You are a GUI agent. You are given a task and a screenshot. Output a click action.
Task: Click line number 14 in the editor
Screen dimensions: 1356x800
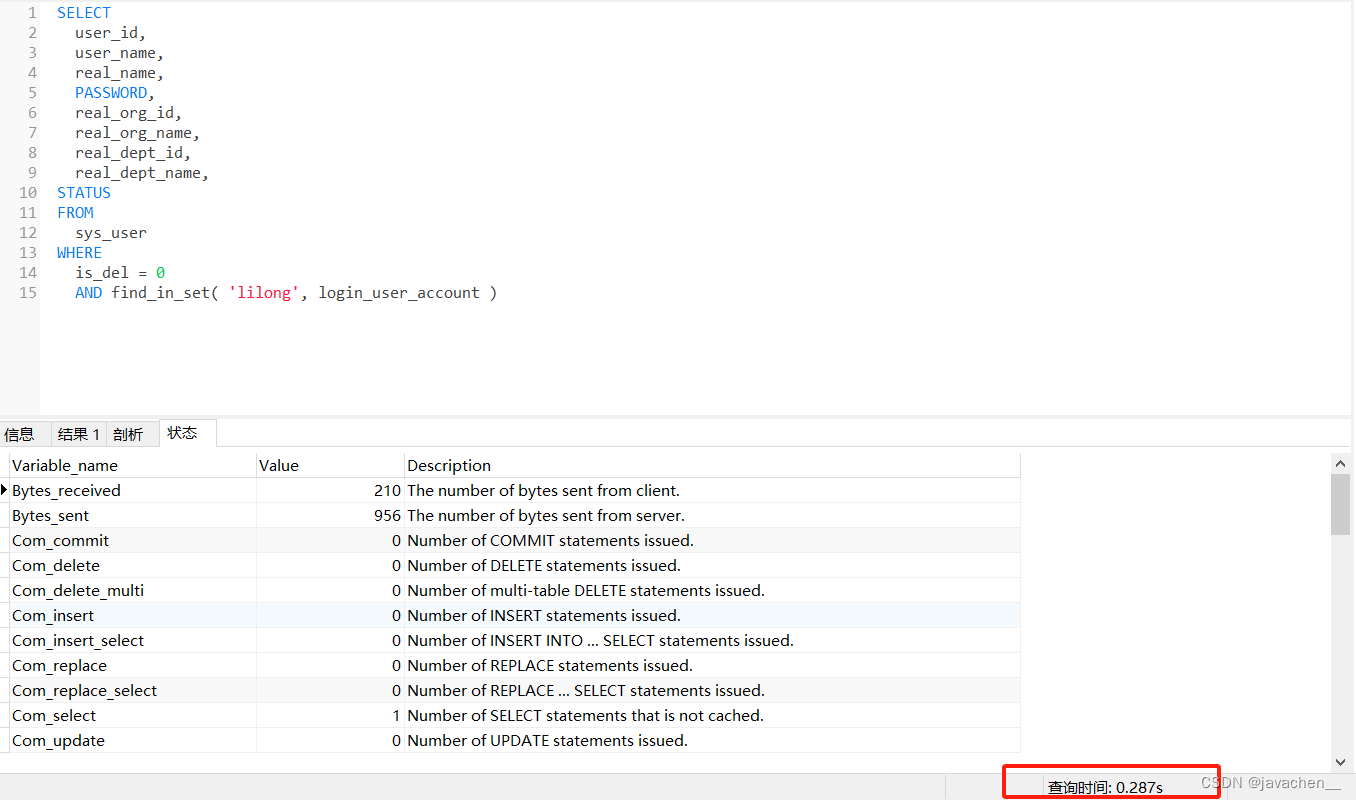(x=27, y=272)
